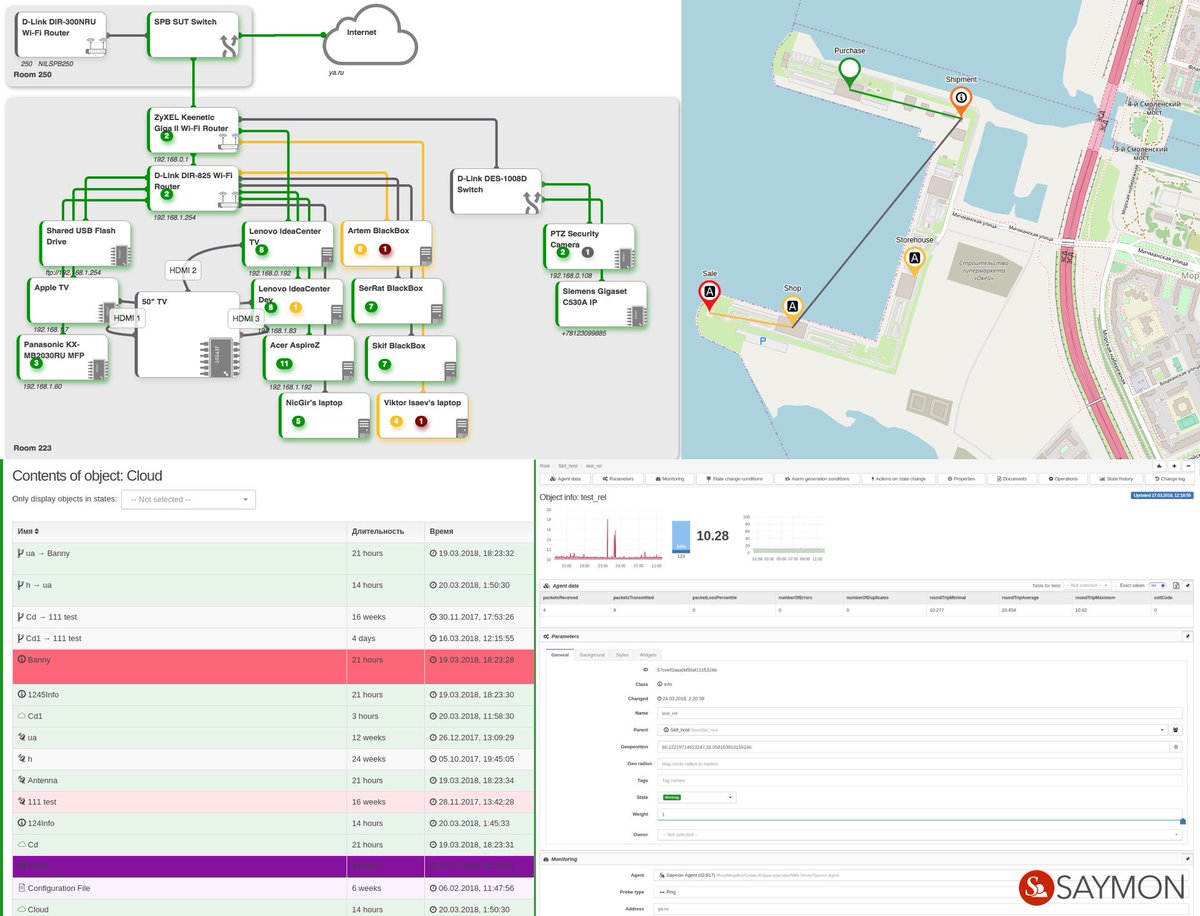Click the plus button above Change log
Image resolution: width=1200 pixels, height=916 pixels.
pyautogui.click(x=1173, y=465)
